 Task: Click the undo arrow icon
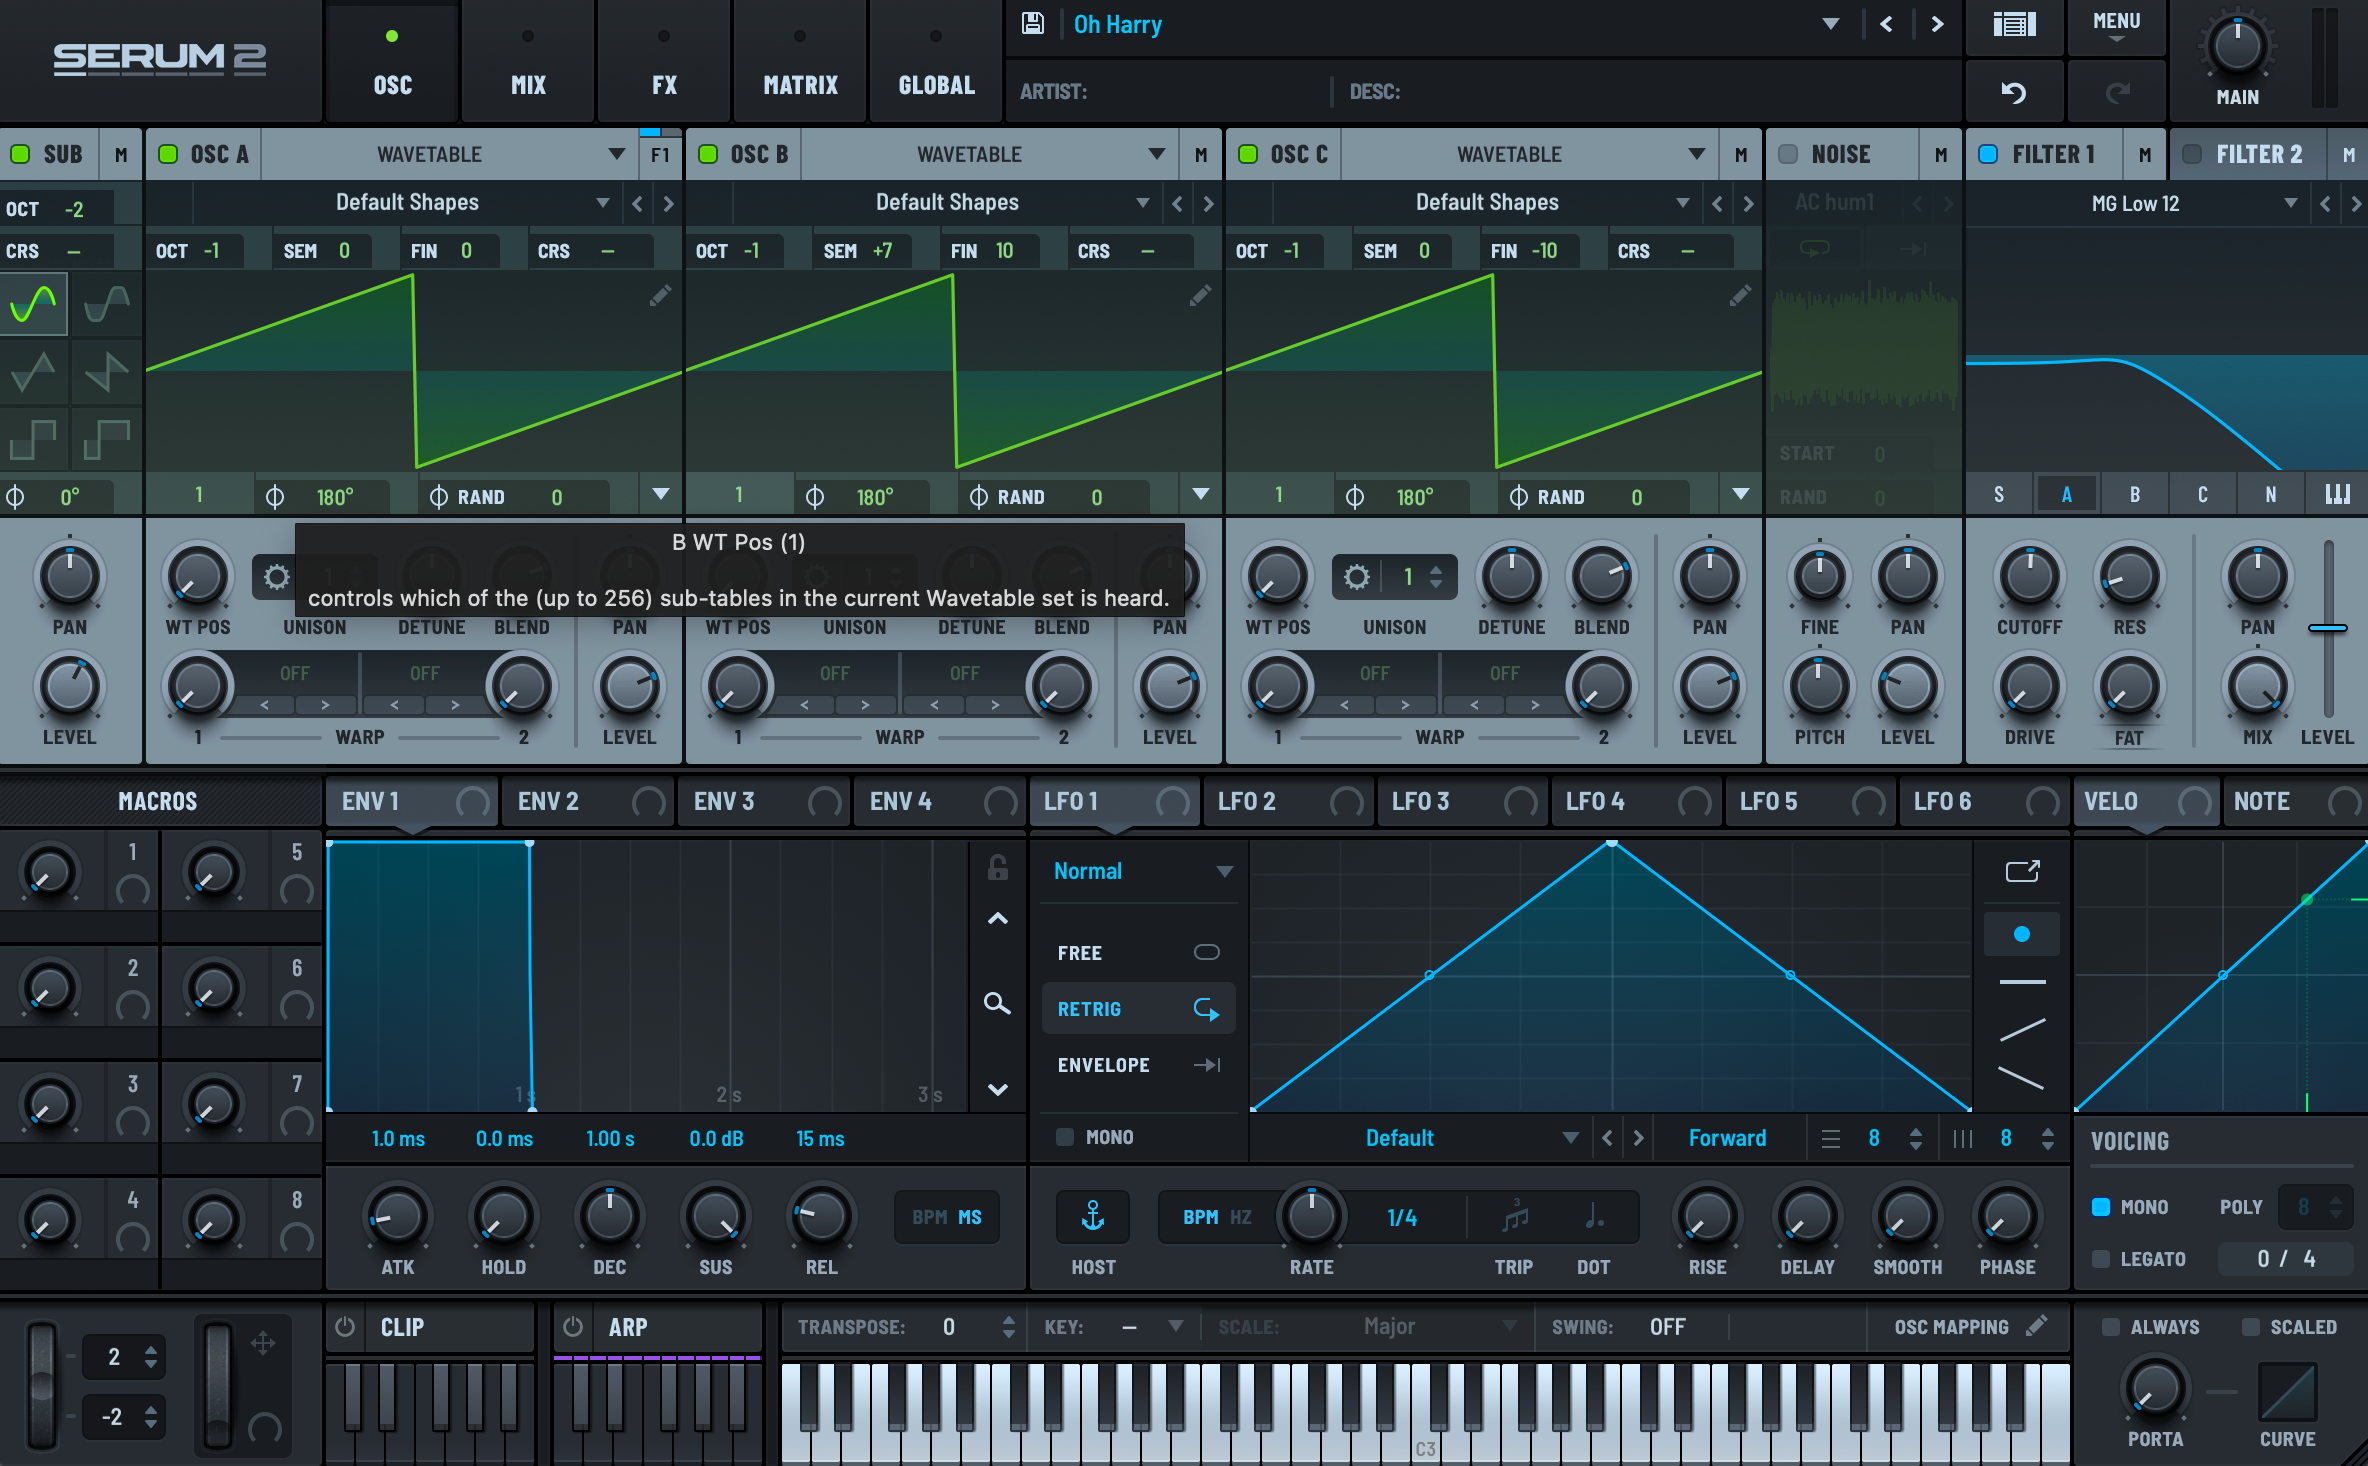2013,92
